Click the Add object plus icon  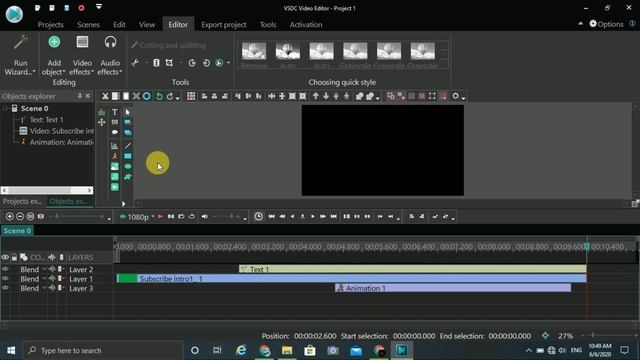click(54, 42)
